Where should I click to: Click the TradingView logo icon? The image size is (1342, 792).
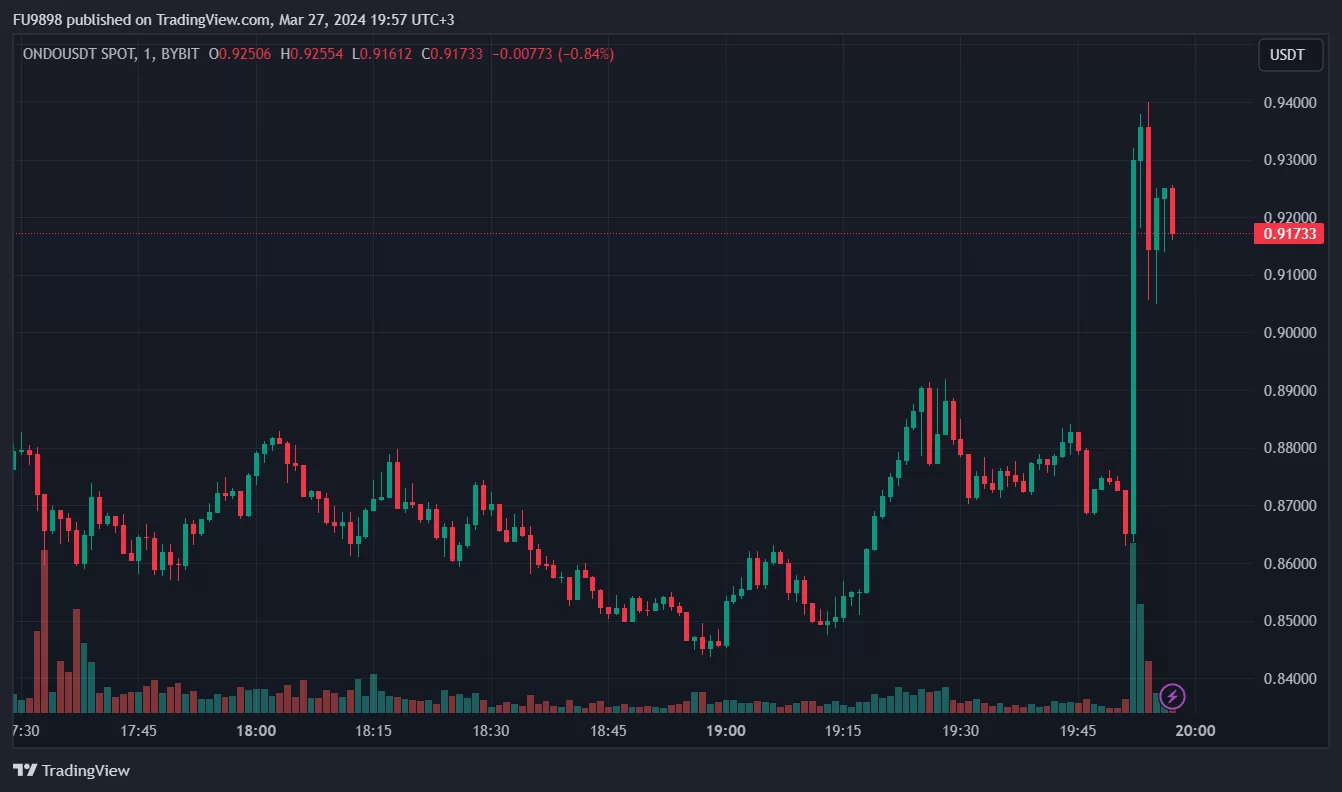pyautogui.click(x=25, y=771)
